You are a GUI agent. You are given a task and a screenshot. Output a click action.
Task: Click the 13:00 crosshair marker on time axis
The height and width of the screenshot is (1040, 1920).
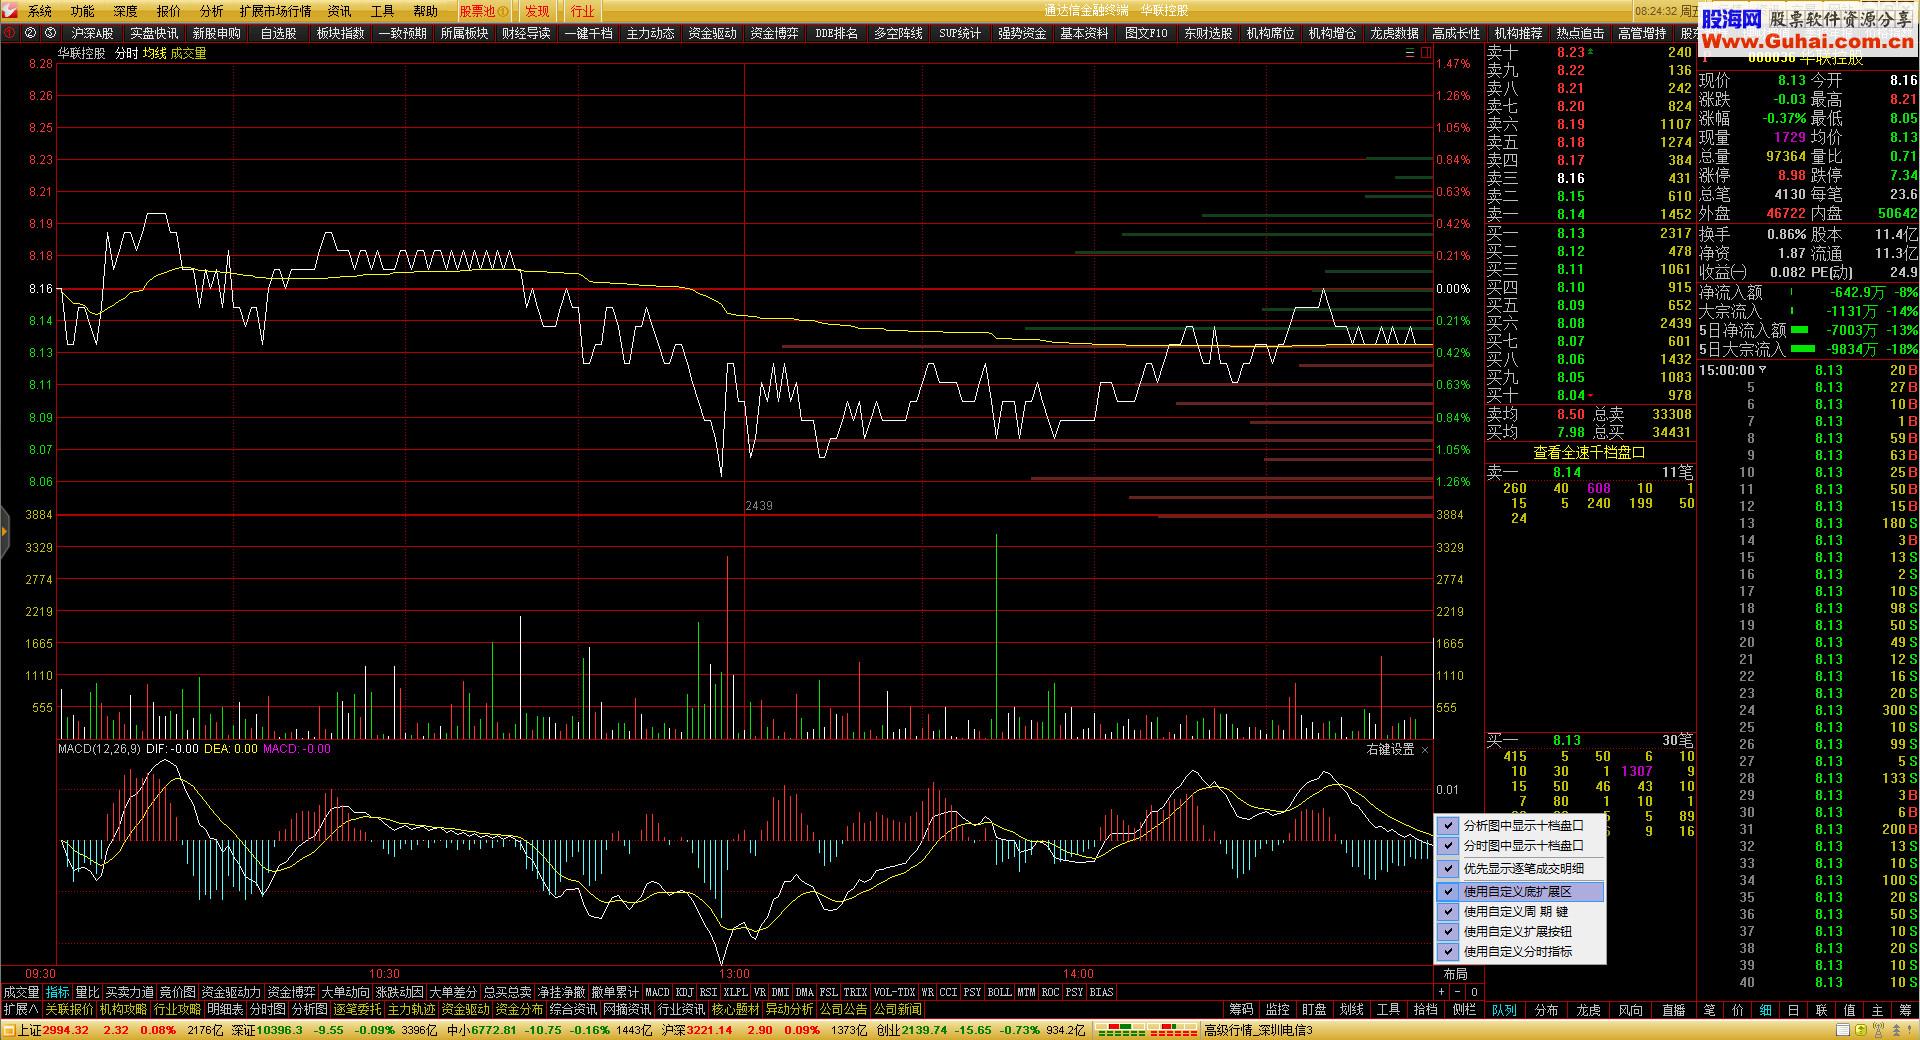(x=735, y=974)
